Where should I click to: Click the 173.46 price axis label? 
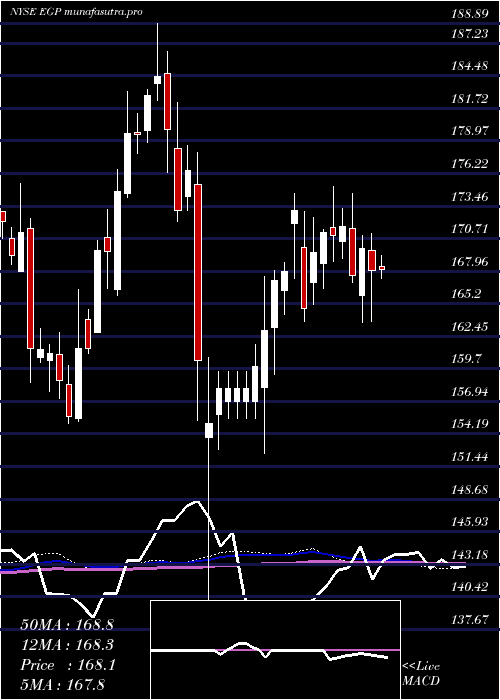[x=469, y=196]
